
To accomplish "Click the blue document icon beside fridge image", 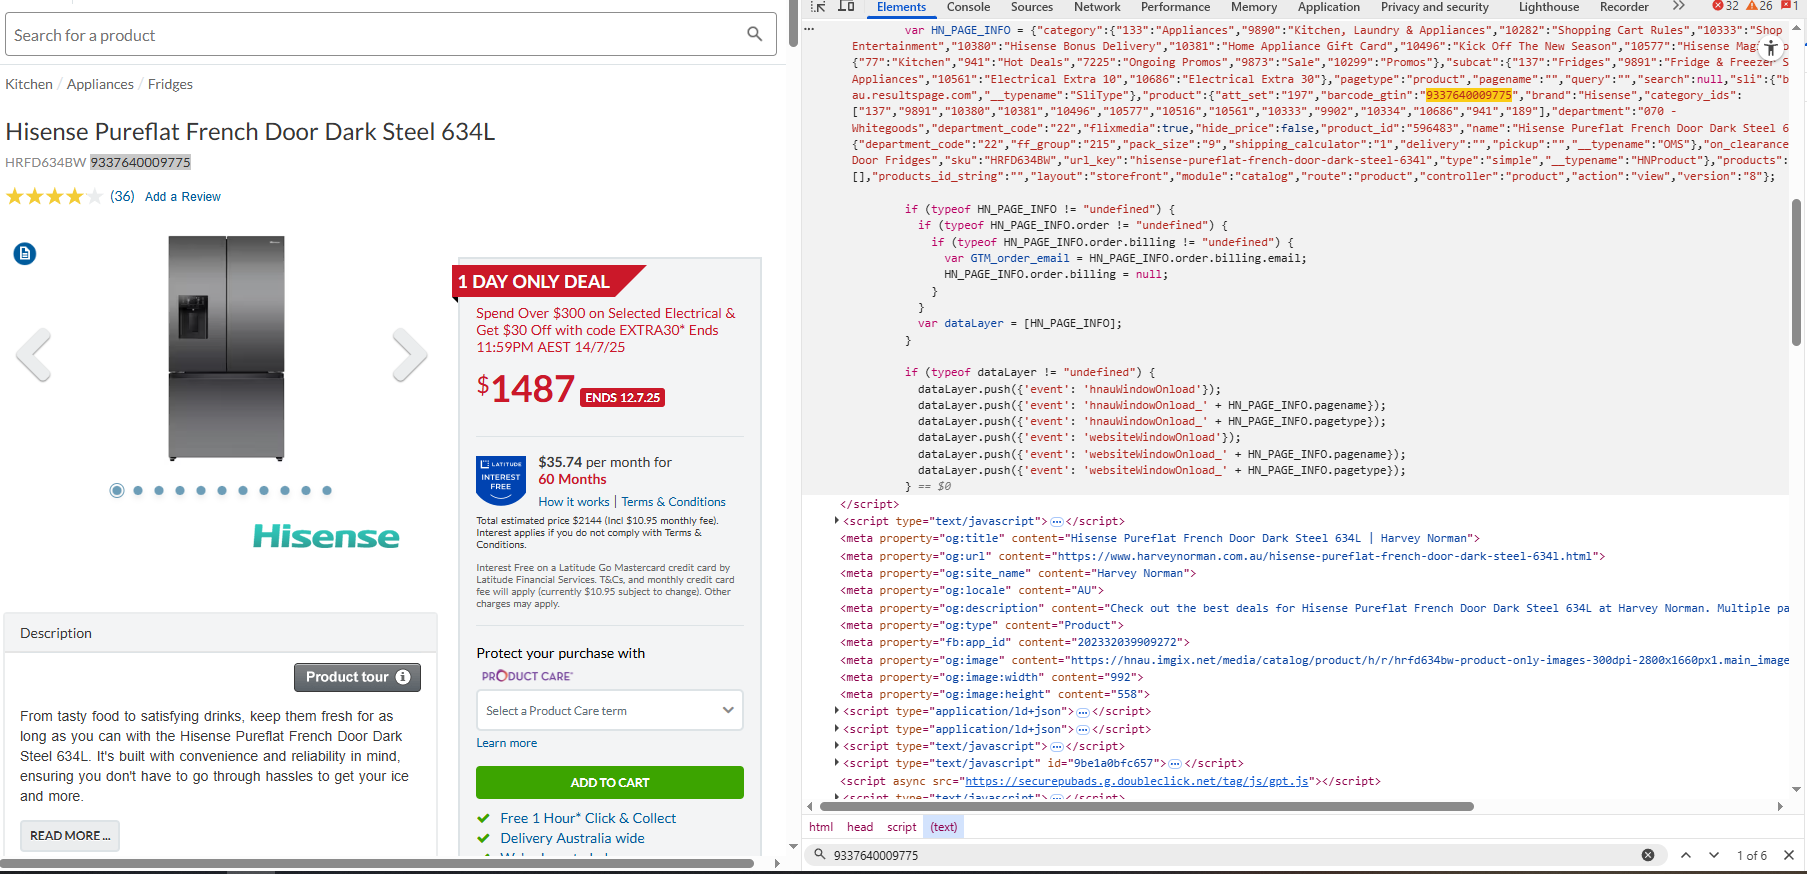I will pos(25,254).
